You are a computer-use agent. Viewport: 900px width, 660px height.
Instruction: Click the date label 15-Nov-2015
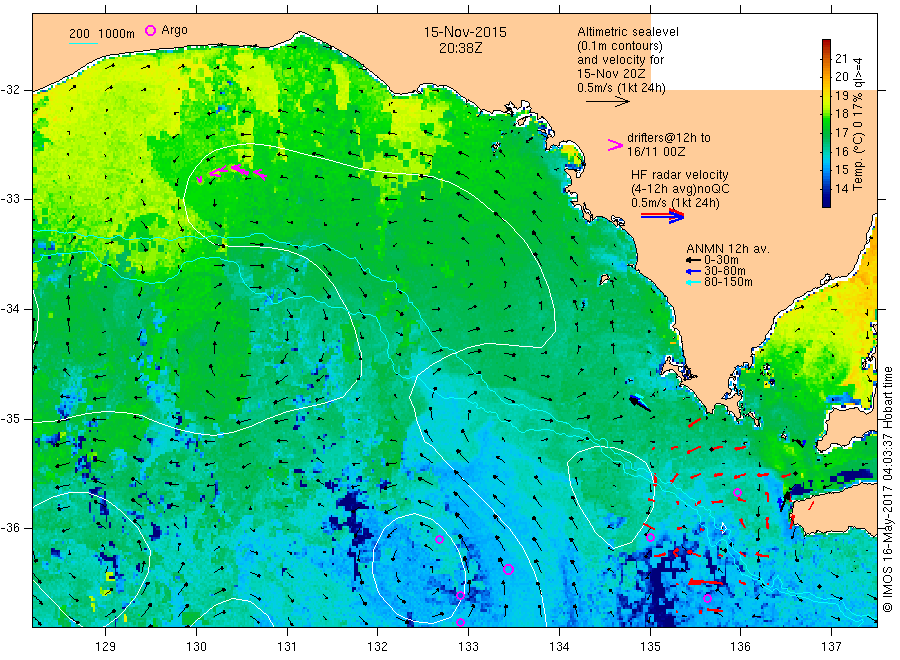click(x=465, y=32)
